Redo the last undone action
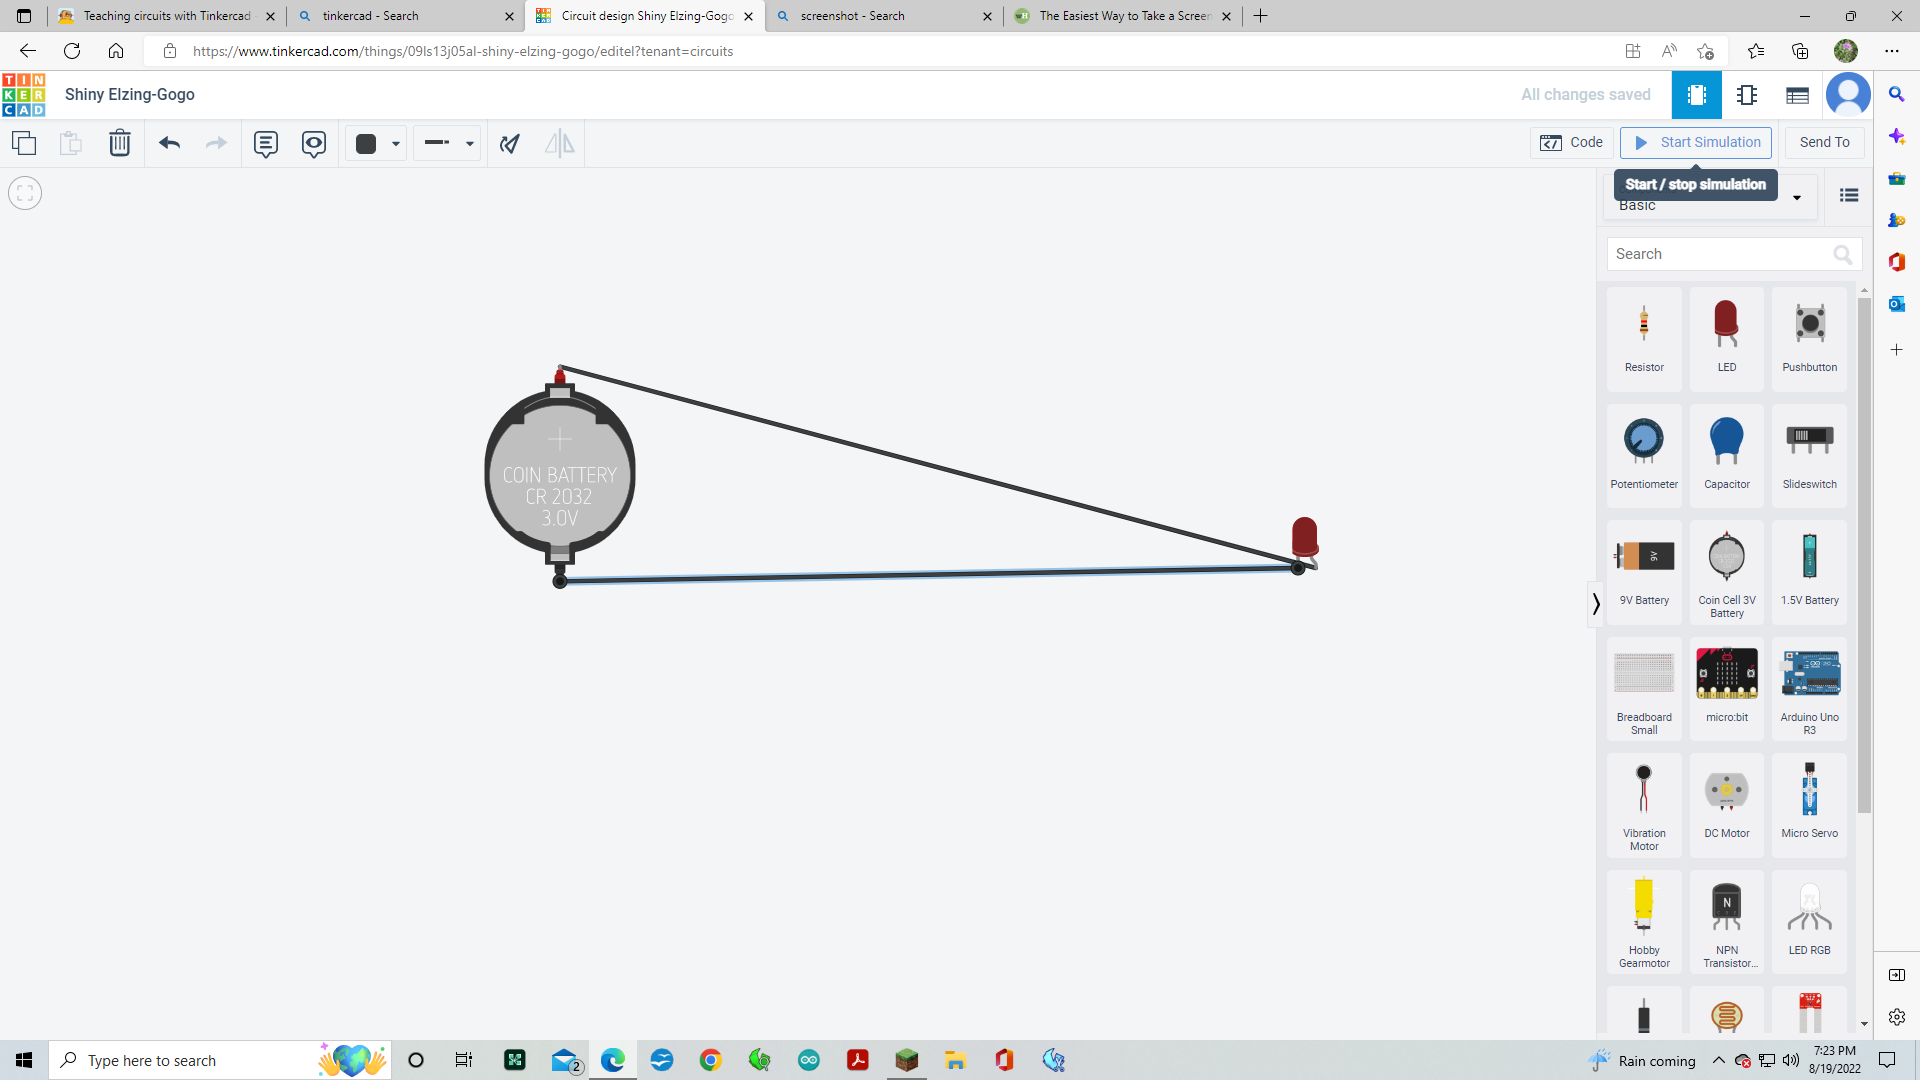Screen dimensions: 1920x1080 tap(216, 143)
